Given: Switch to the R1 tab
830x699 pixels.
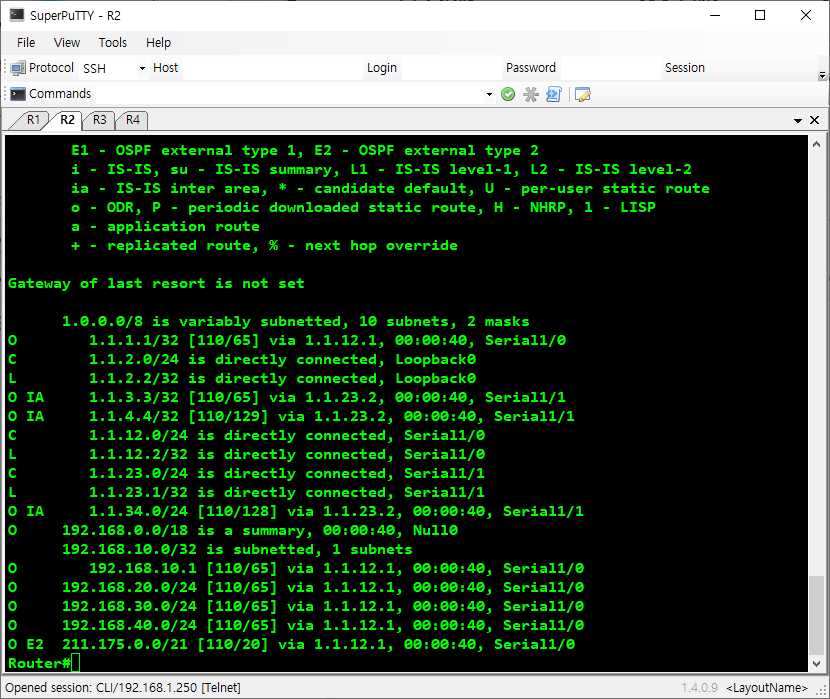Looking at the screenshot, I should point(33,120).
